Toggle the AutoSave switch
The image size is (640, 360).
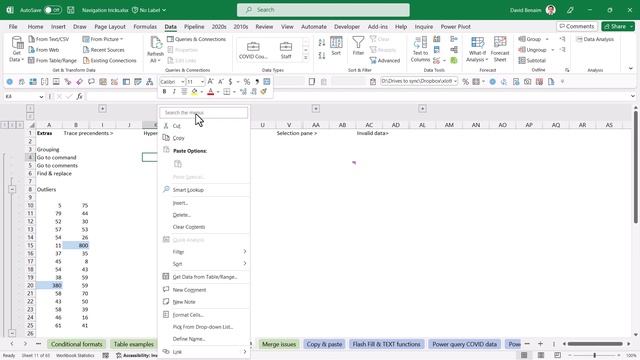(x=53, y=10)
